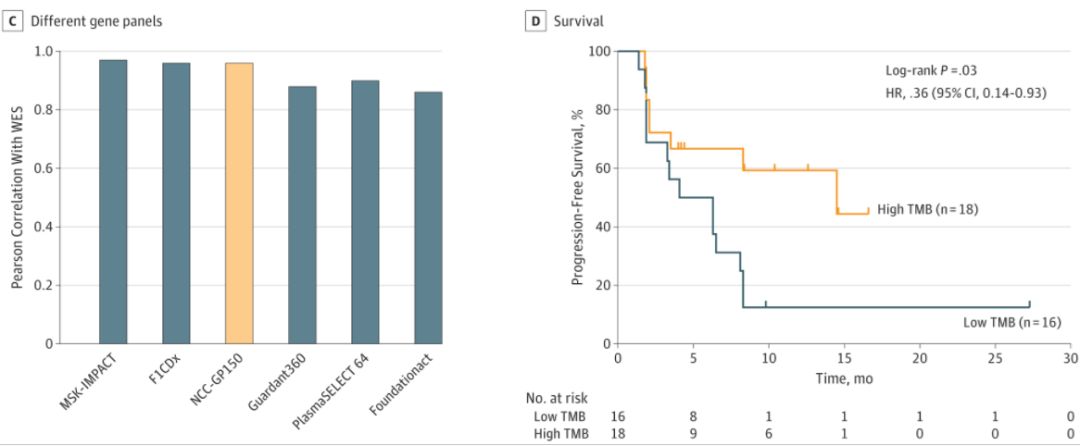
Task: Click the panel C label box
Action: pos(14,20)
